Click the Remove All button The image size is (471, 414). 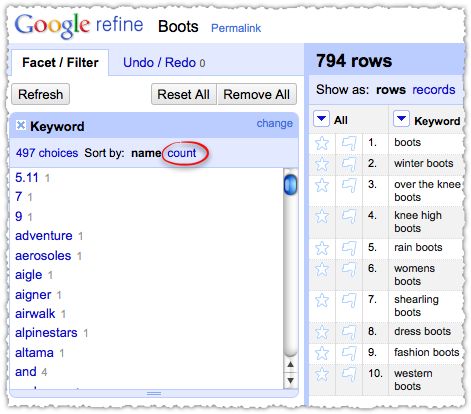point(257,94)
